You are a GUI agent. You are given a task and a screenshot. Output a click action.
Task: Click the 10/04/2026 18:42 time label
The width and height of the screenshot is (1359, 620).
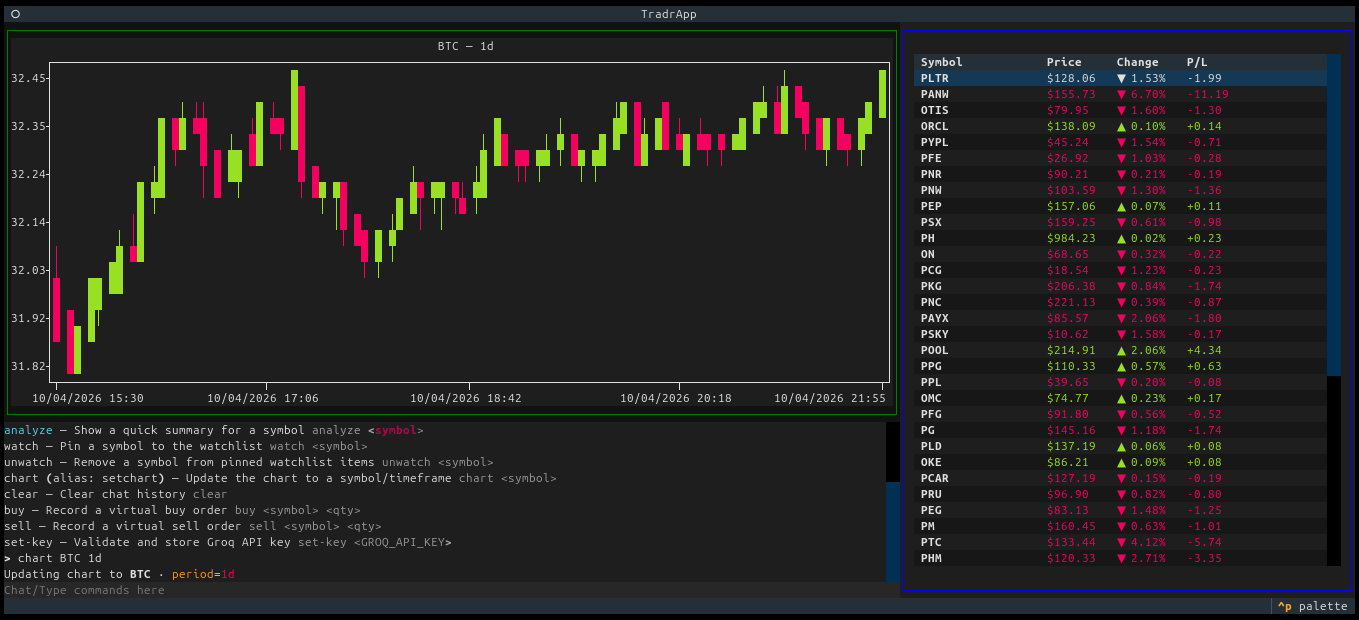[x=466, y=398]
